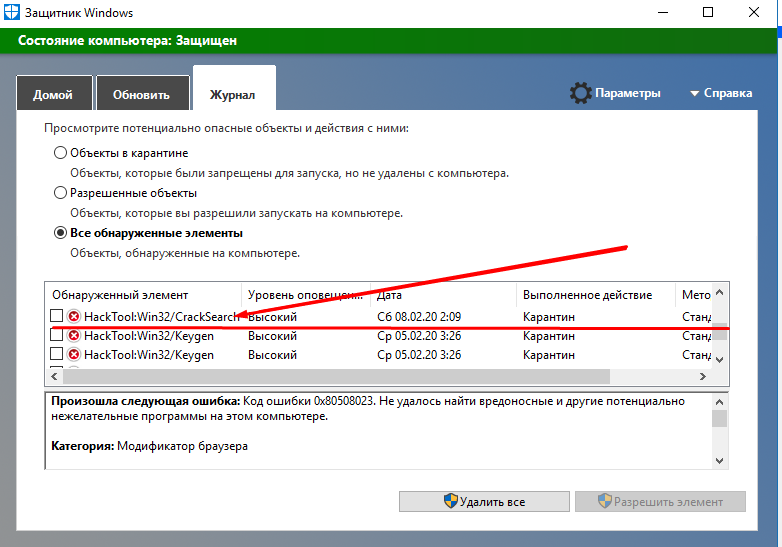Switch to the Обновить tab

click(x=143, y=93)
